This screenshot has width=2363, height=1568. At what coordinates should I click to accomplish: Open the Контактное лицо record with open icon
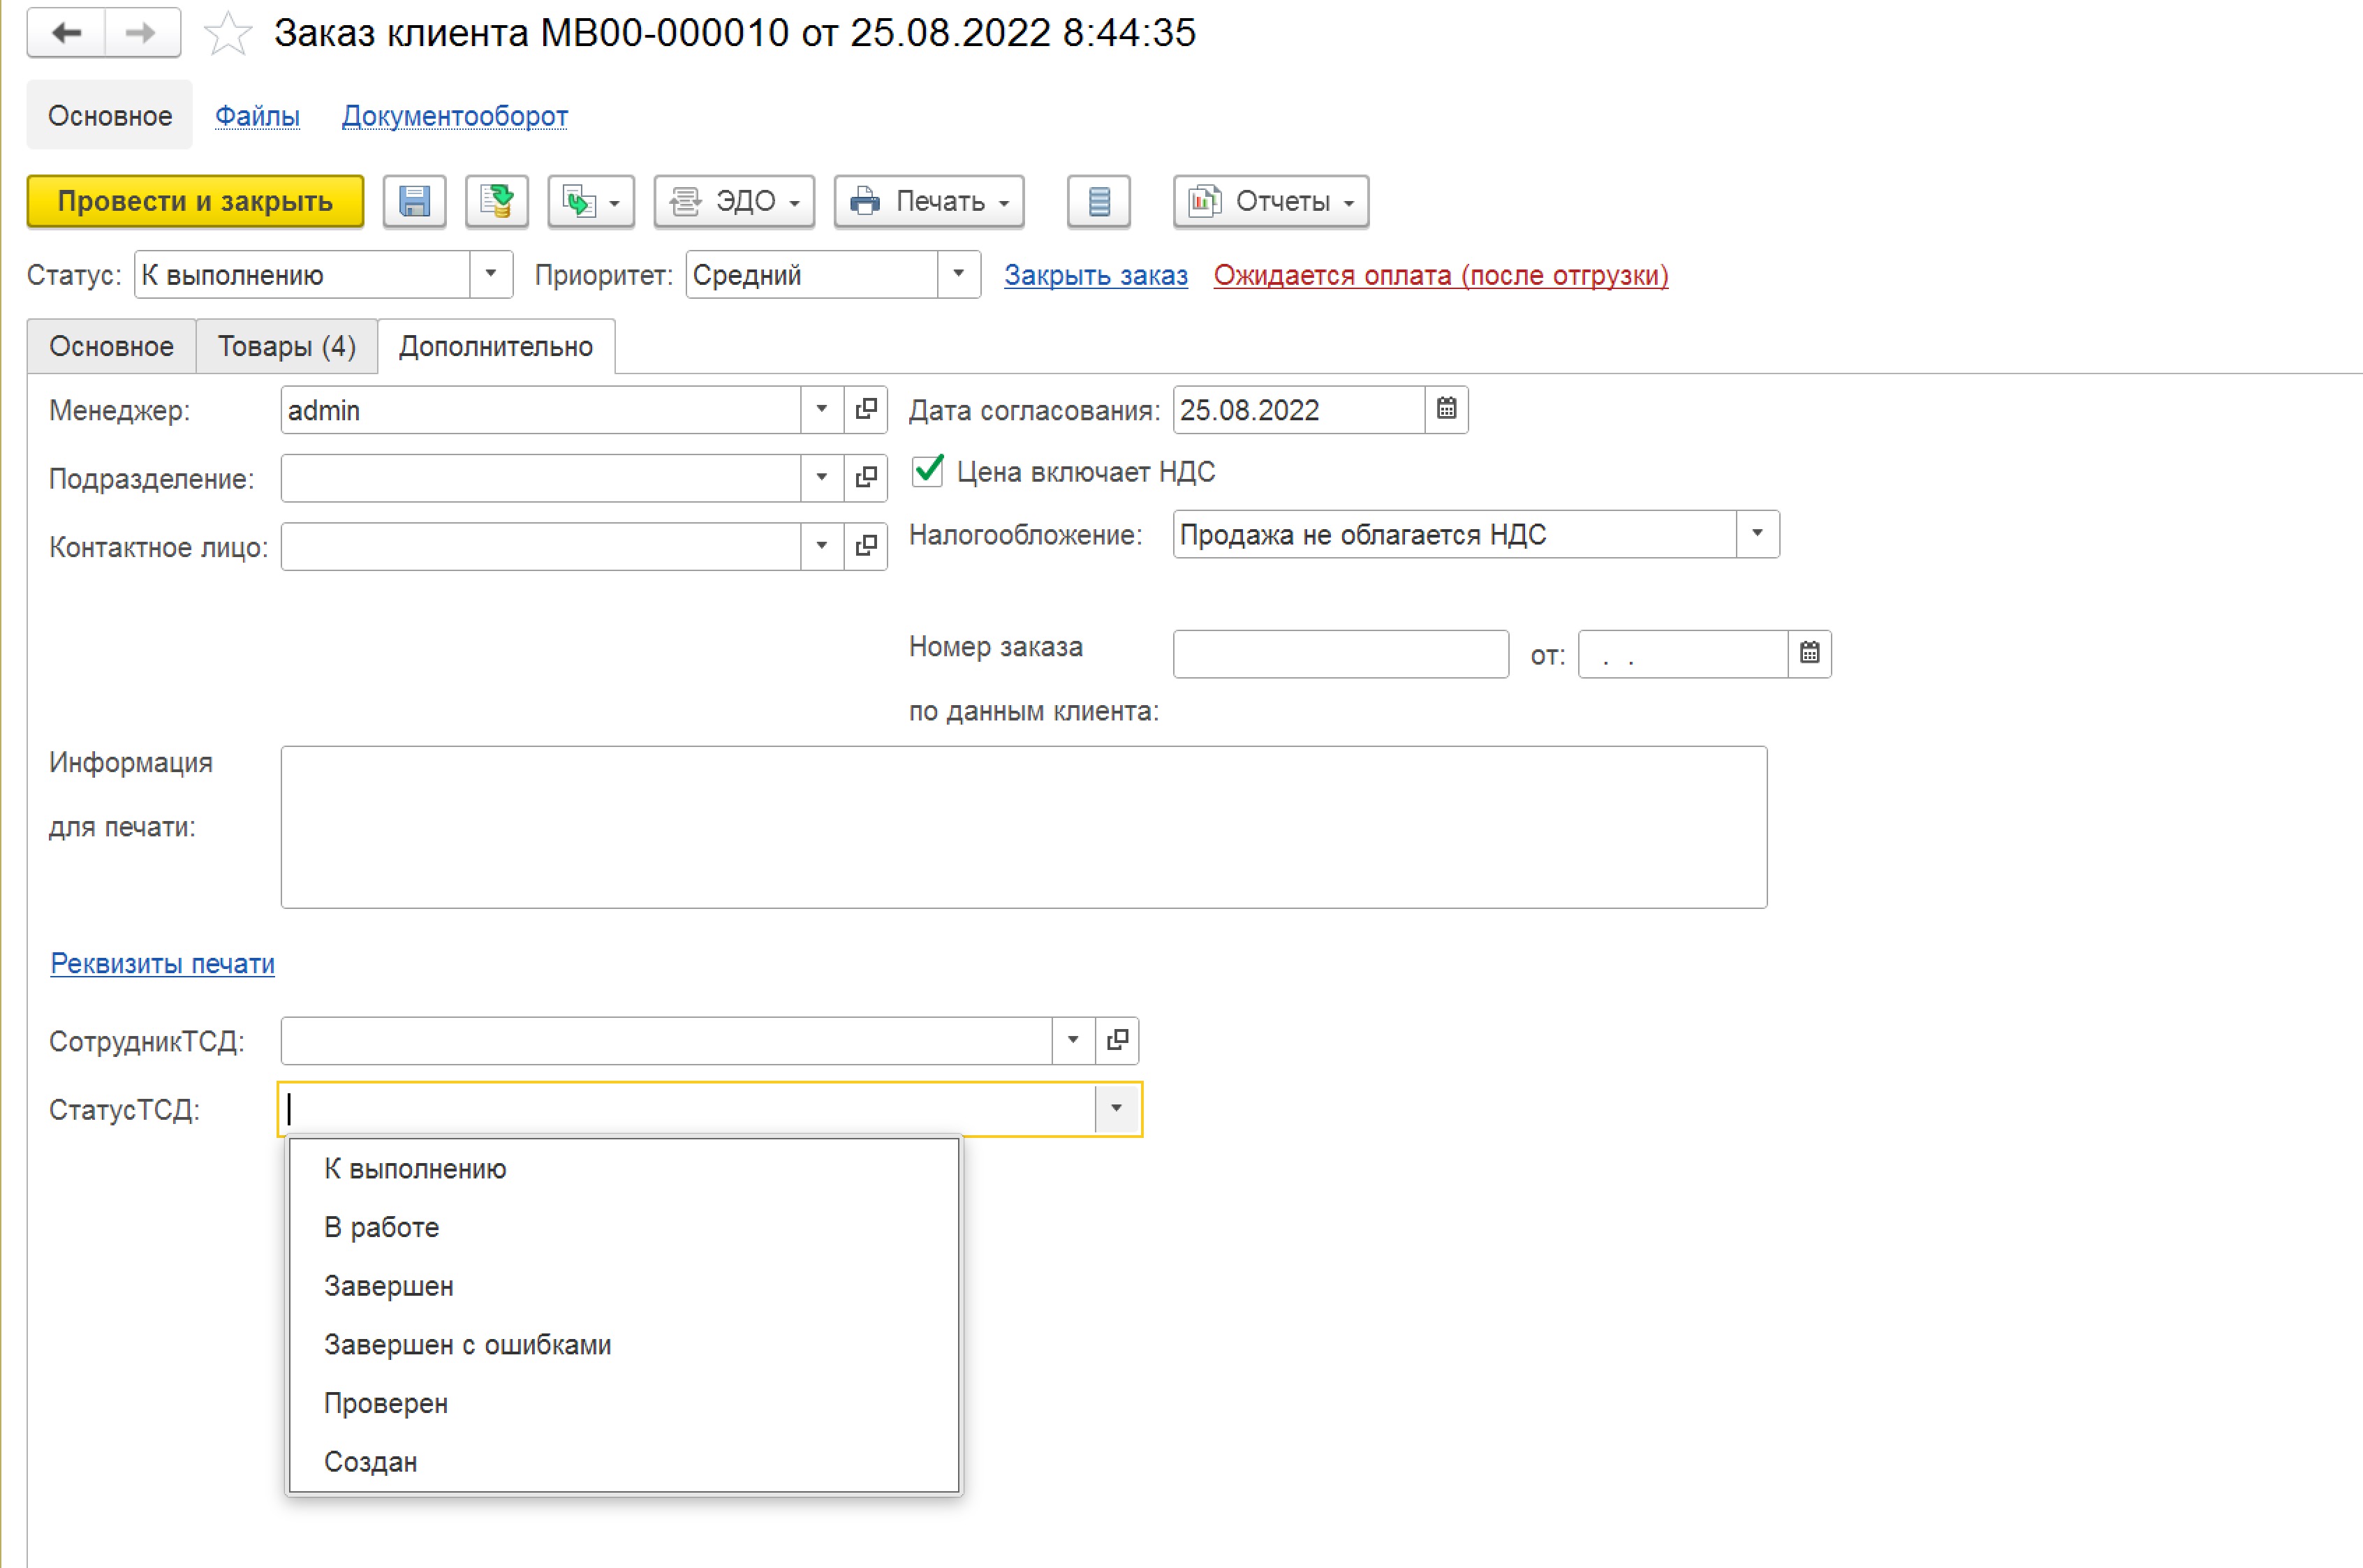coord(866,546)
